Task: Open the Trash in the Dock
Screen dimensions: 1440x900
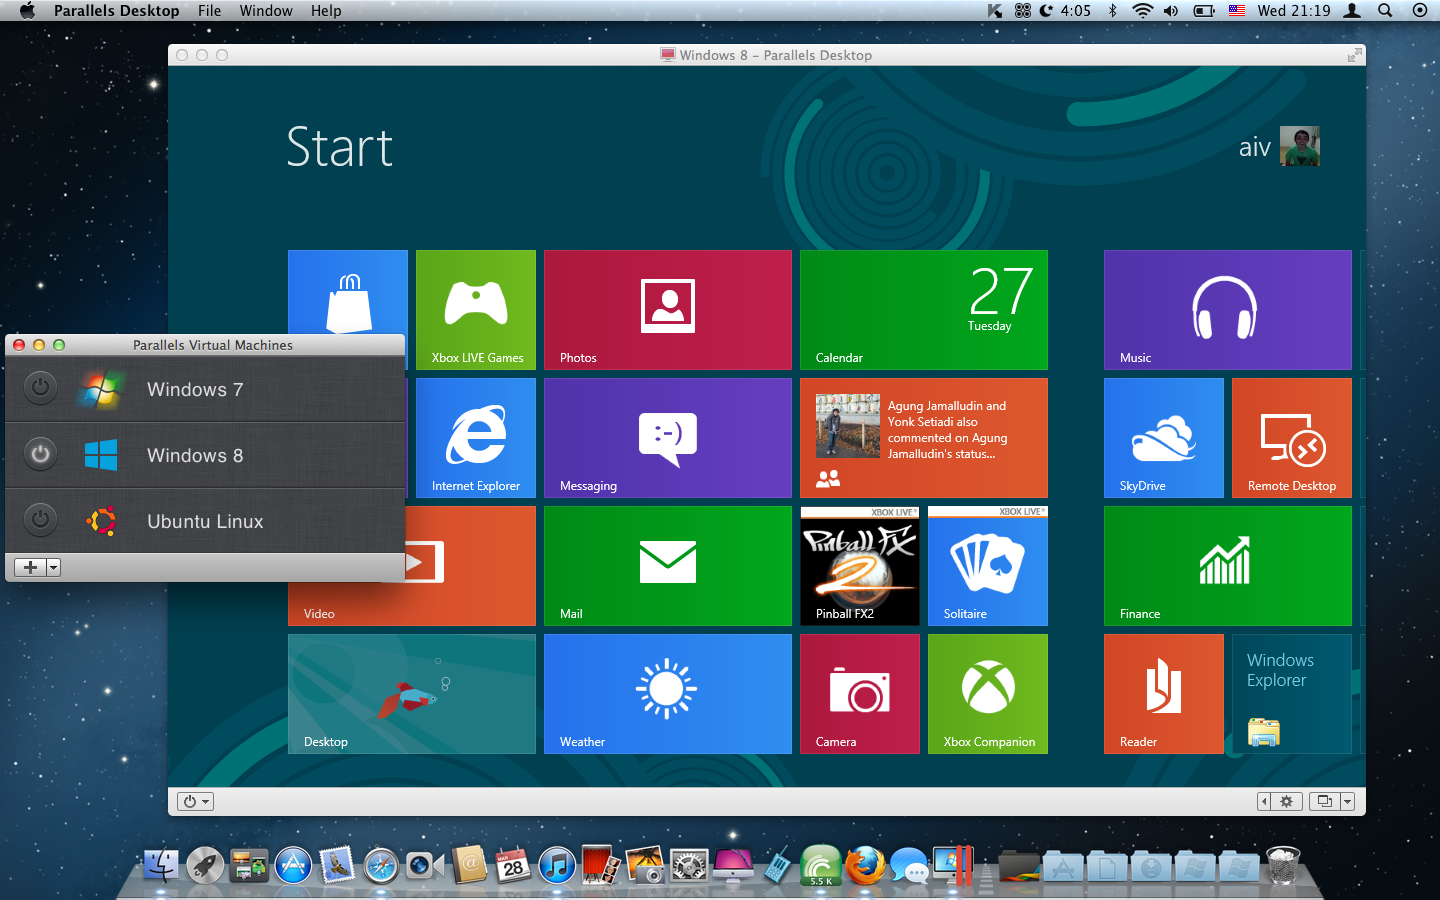Action: click(x=1283, y=865)
